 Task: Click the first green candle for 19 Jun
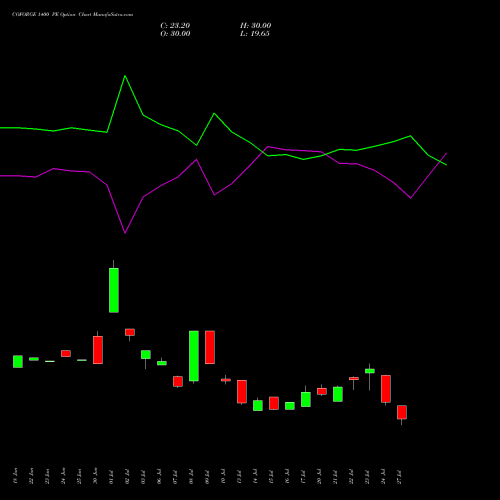18,361
